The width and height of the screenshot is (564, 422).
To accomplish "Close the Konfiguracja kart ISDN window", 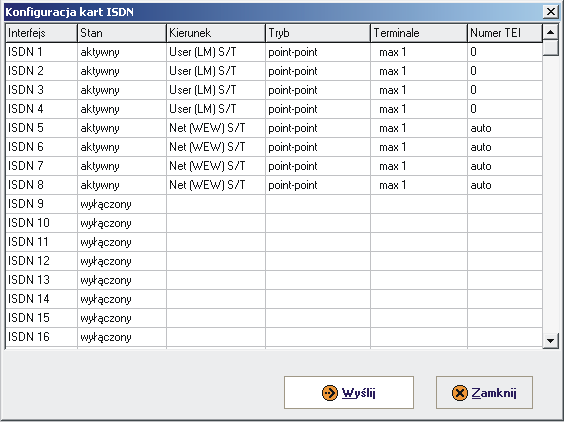I will point(551,12).
